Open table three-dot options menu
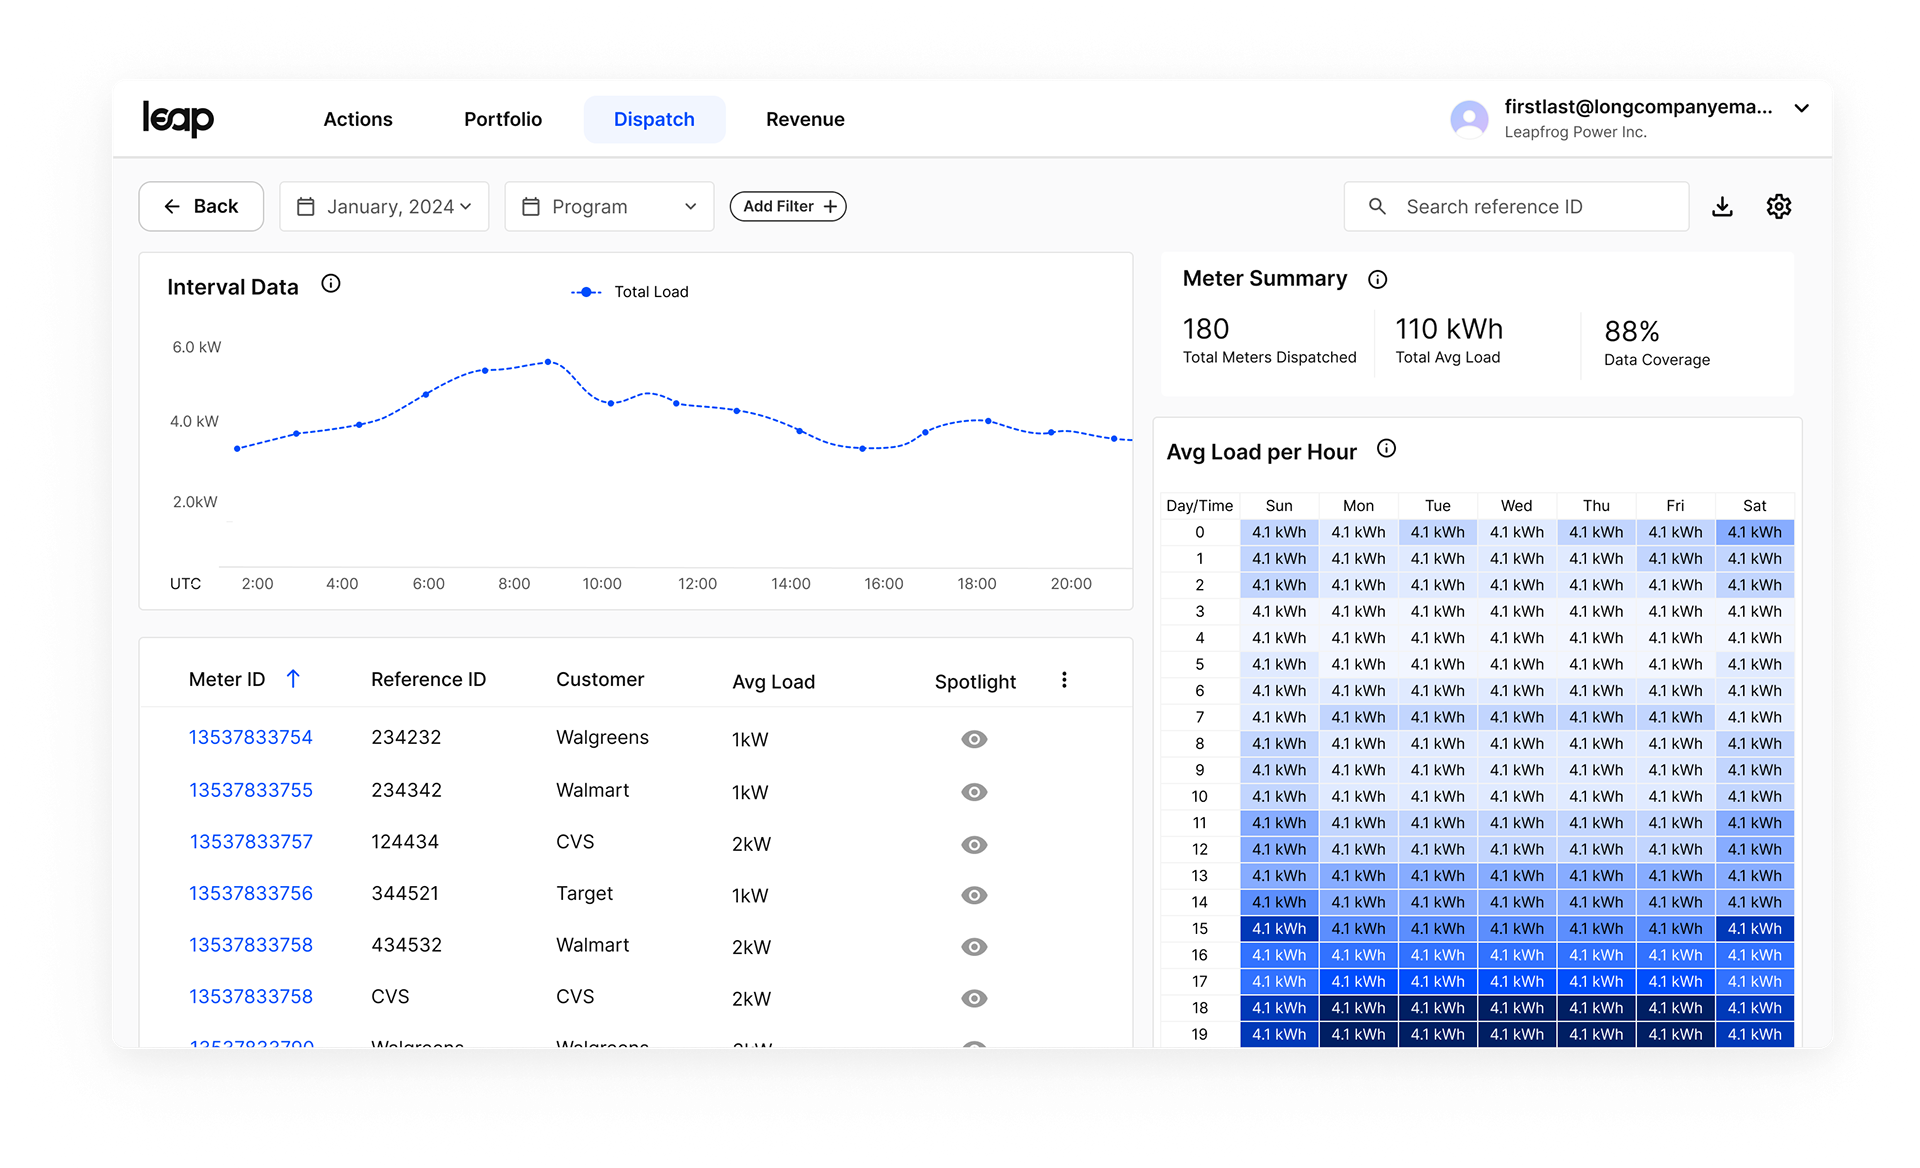This screenshot has width=1920, height=1168. pos(1064,680)
